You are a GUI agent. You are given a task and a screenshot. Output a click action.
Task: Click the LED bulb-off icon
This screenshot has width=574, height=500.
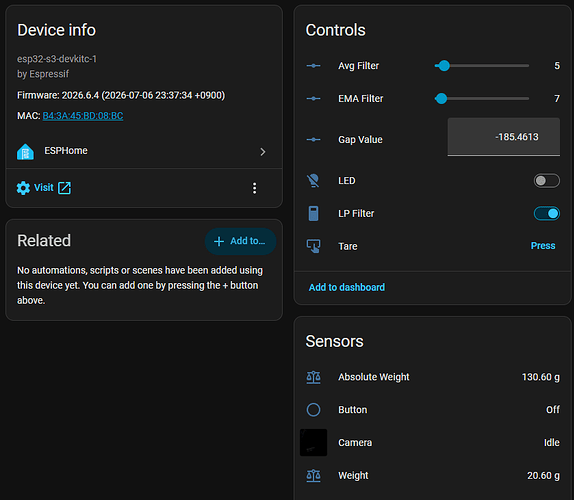[313, 180]
